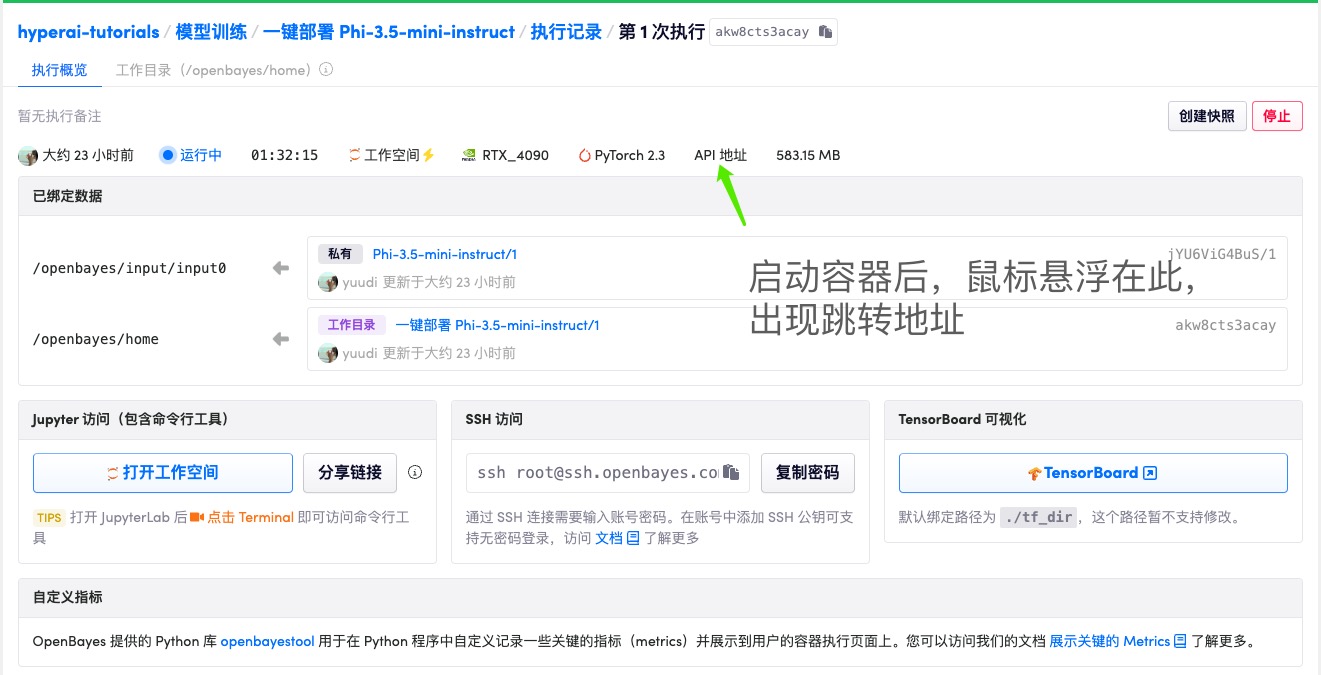Viewport: 1321px width, 675px height.
Task: Click the SSH 访问 panel heading
Action: coord(494,419)
